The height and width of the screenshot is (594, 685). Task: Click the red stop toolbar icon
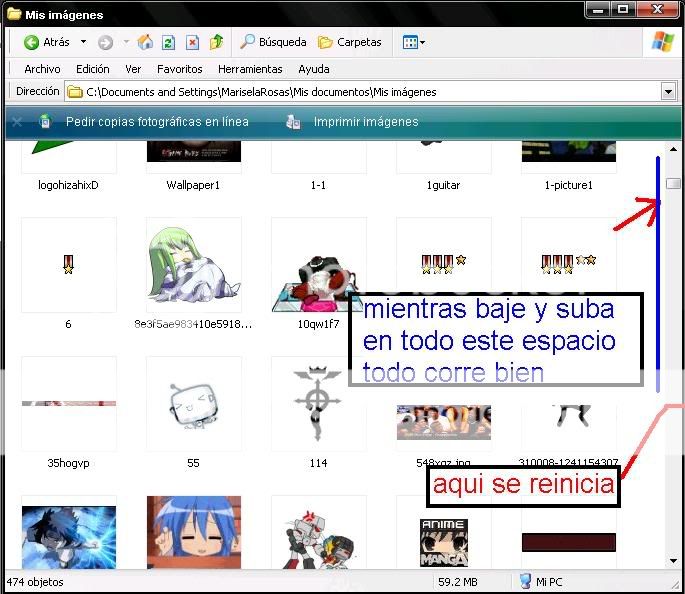tap(192, 42)
